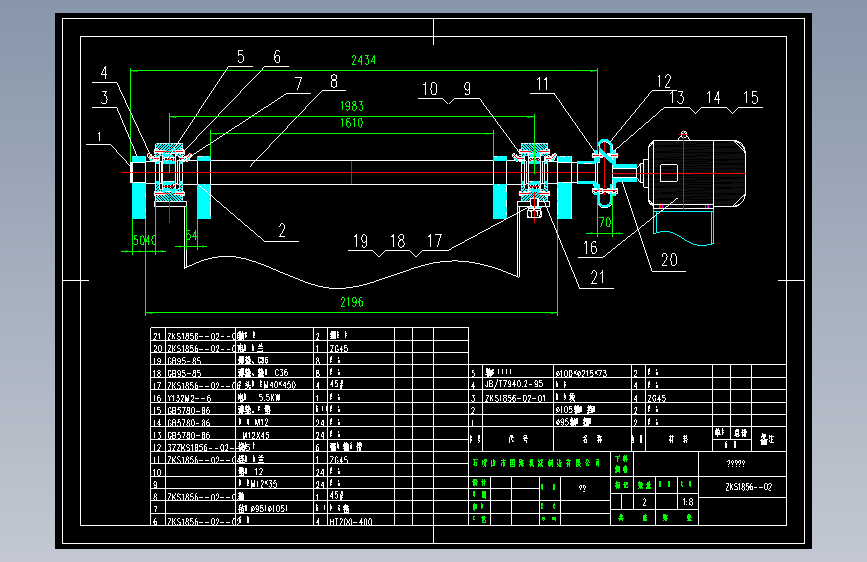Pick the 5.5KW motor power cell
867x562 pixels.
270,398
